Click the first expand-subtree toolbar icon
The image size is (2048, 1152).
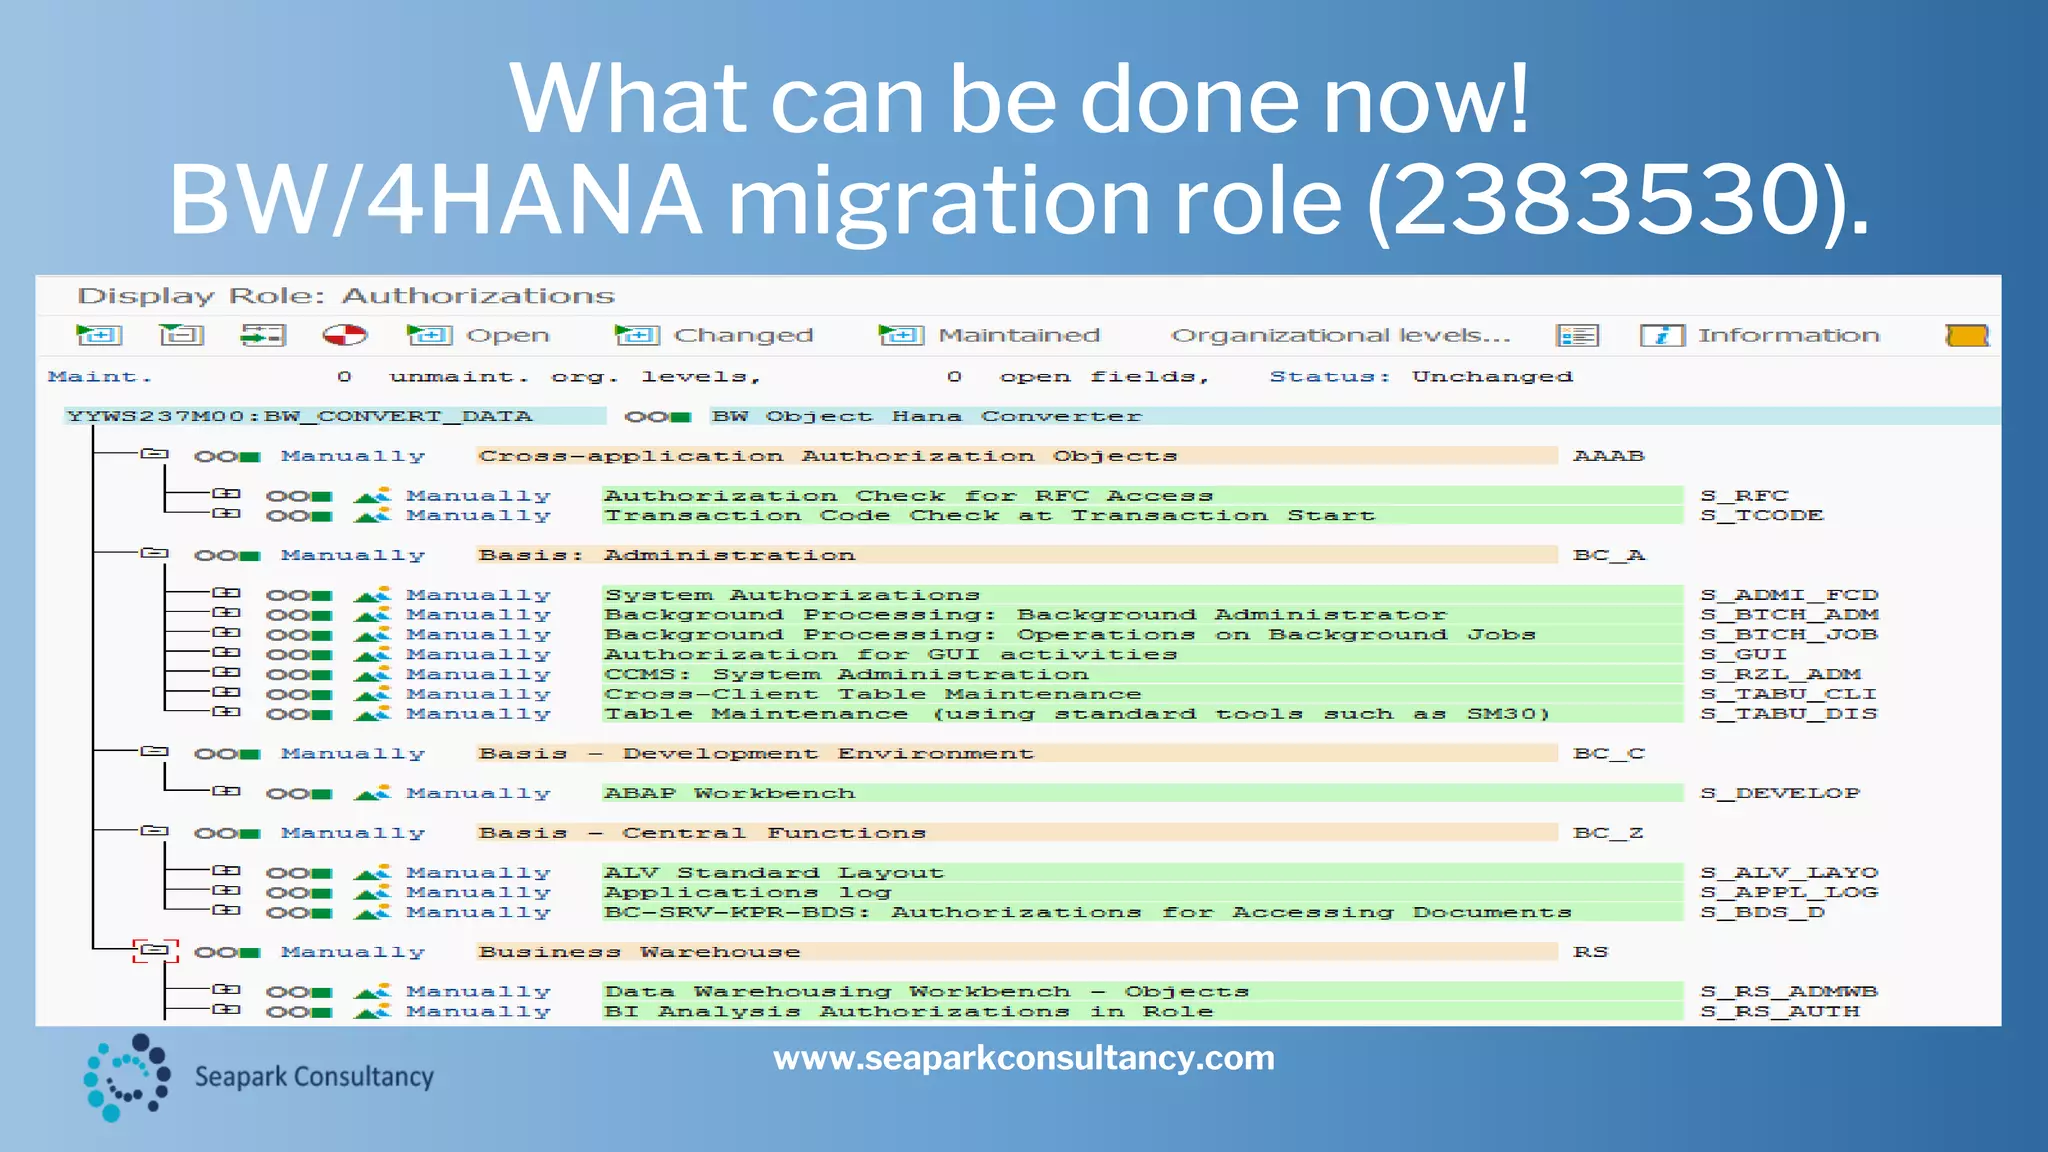point(99,335)
